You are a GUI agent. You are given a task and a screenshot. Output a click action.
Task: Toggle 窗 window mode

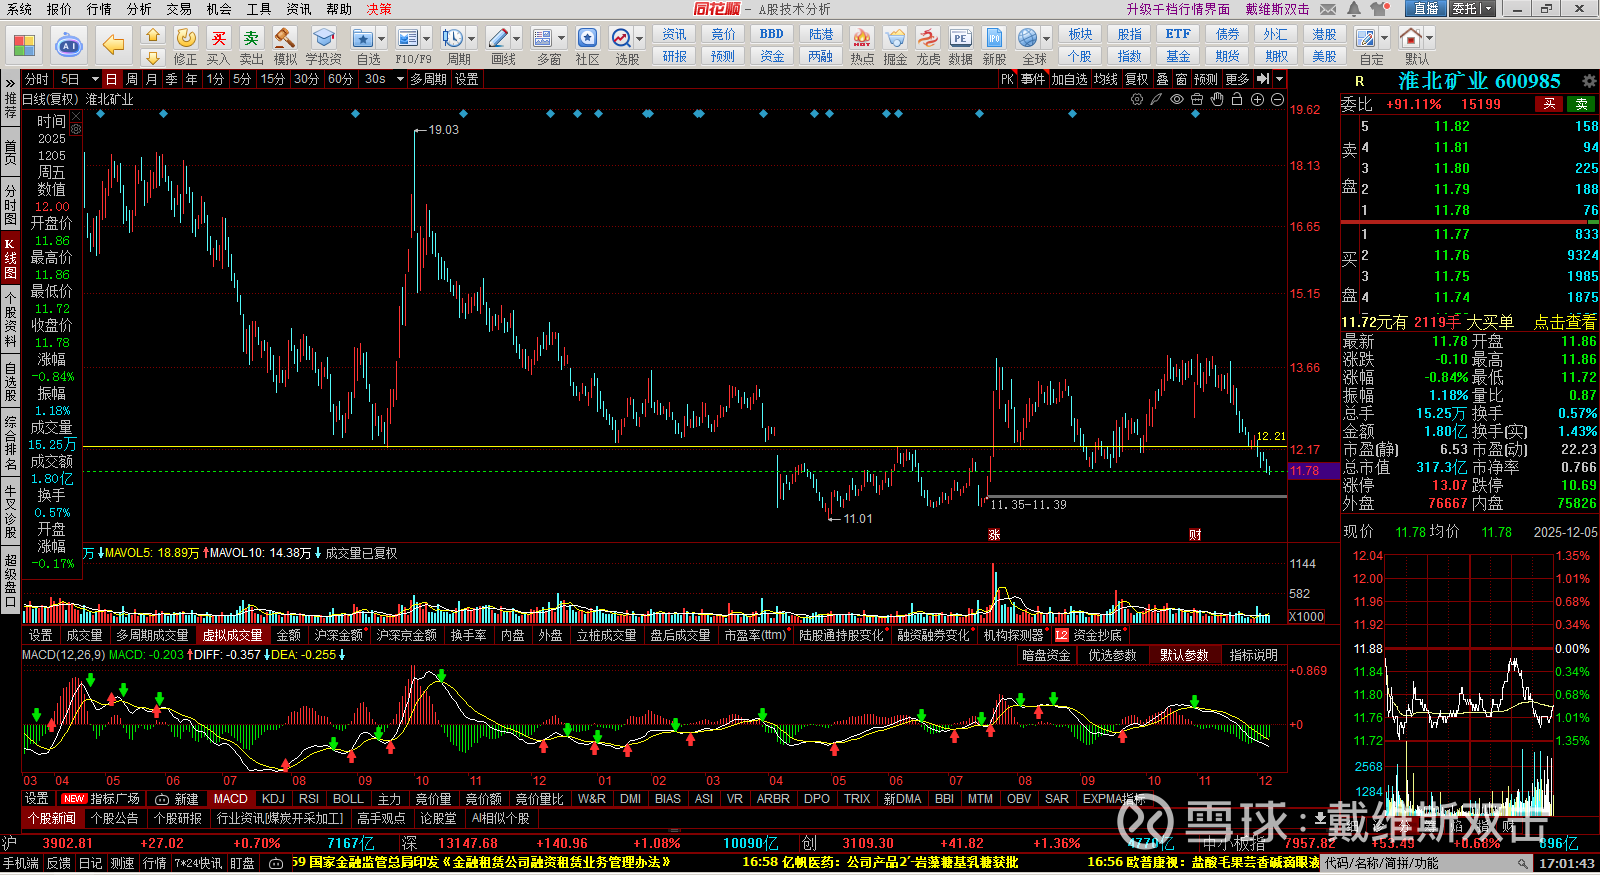(1182, 79)
